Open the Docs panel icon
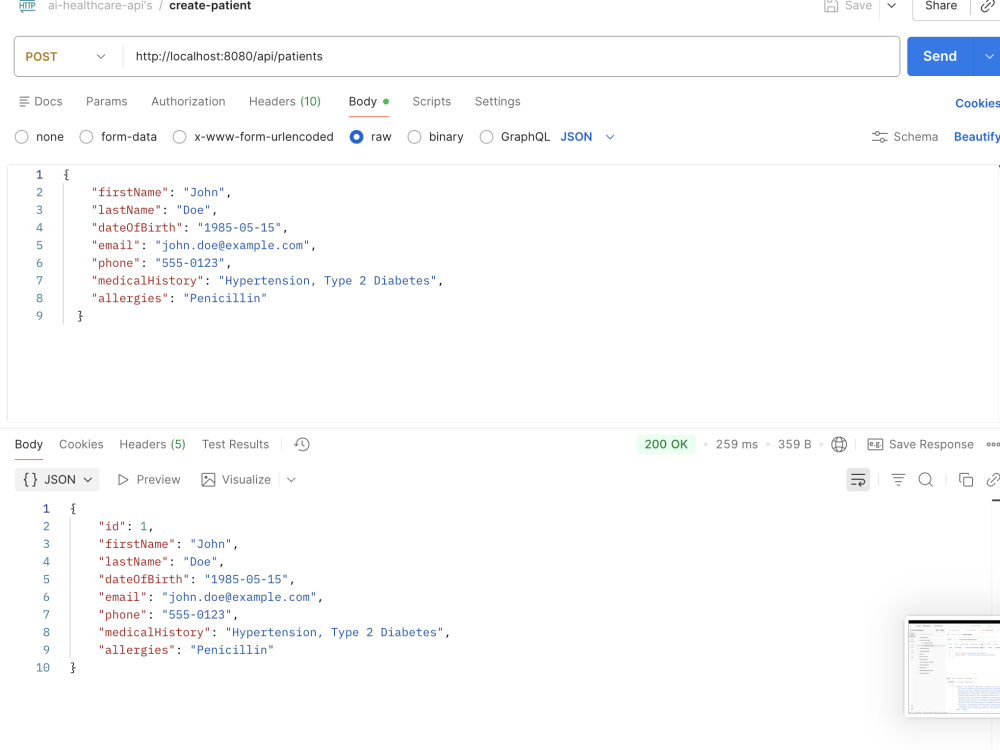 pos(24,101)
